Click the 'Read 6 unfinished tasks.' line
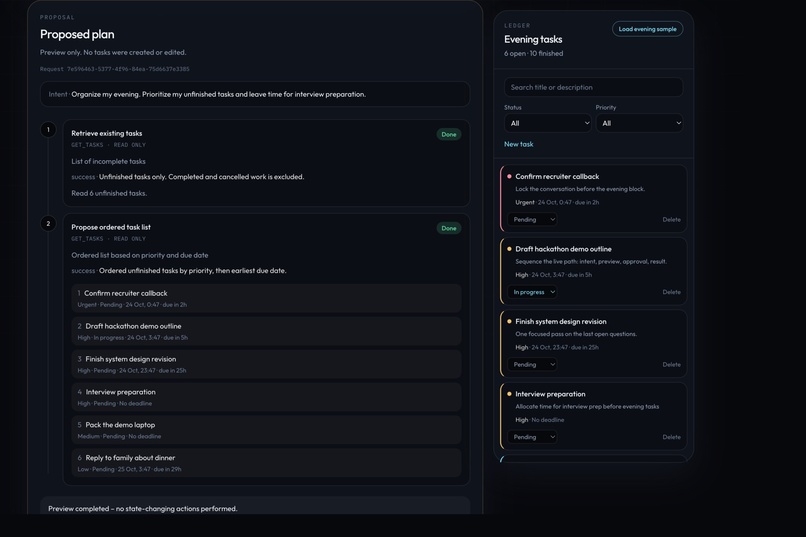The width and height of the screenshot is (806, 537). pyautogui.click(x=109, y=193)
